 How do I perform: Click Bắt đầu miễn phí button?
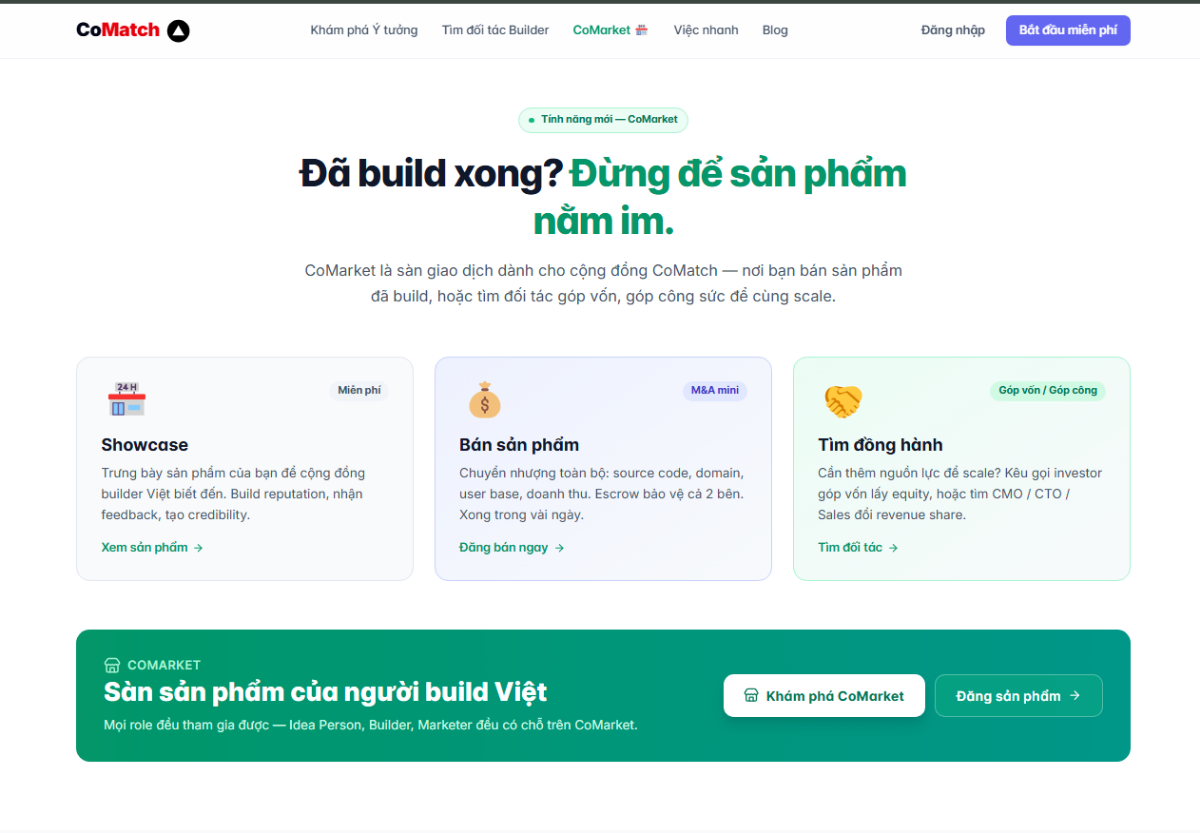1068,30
